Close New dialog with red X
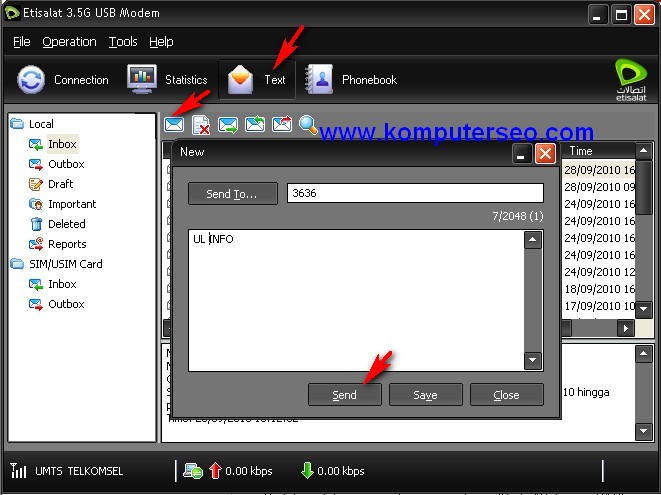The image size is (661, 495). click(545, 153)
